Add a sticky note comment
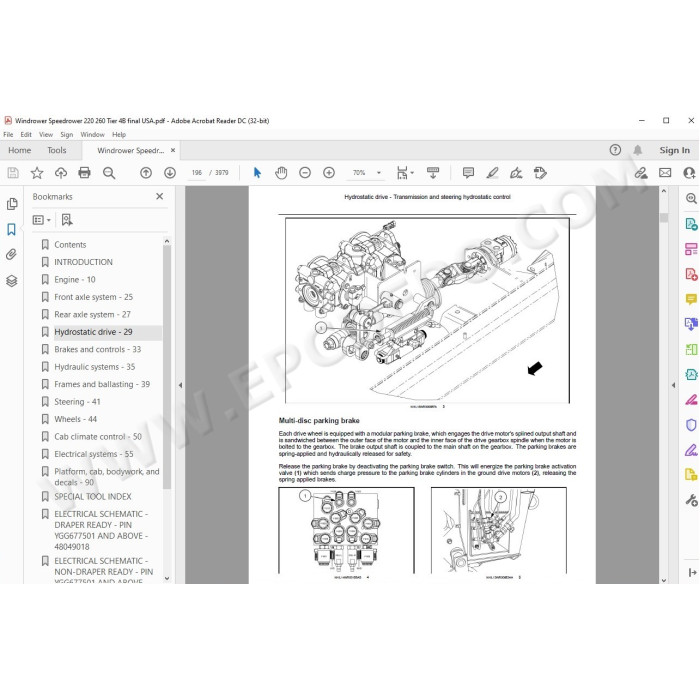The width and height of the screenshot is (700, 700). 468,173
